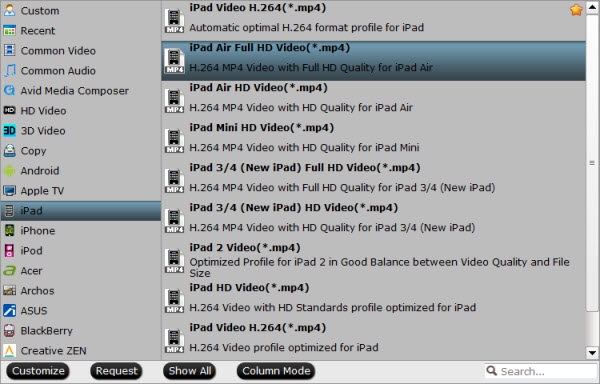Image resolution: width=600 pixels, height=384 pixels.
Task: Click the Apple TV monitor icon
Action: [x=9, y=190]
